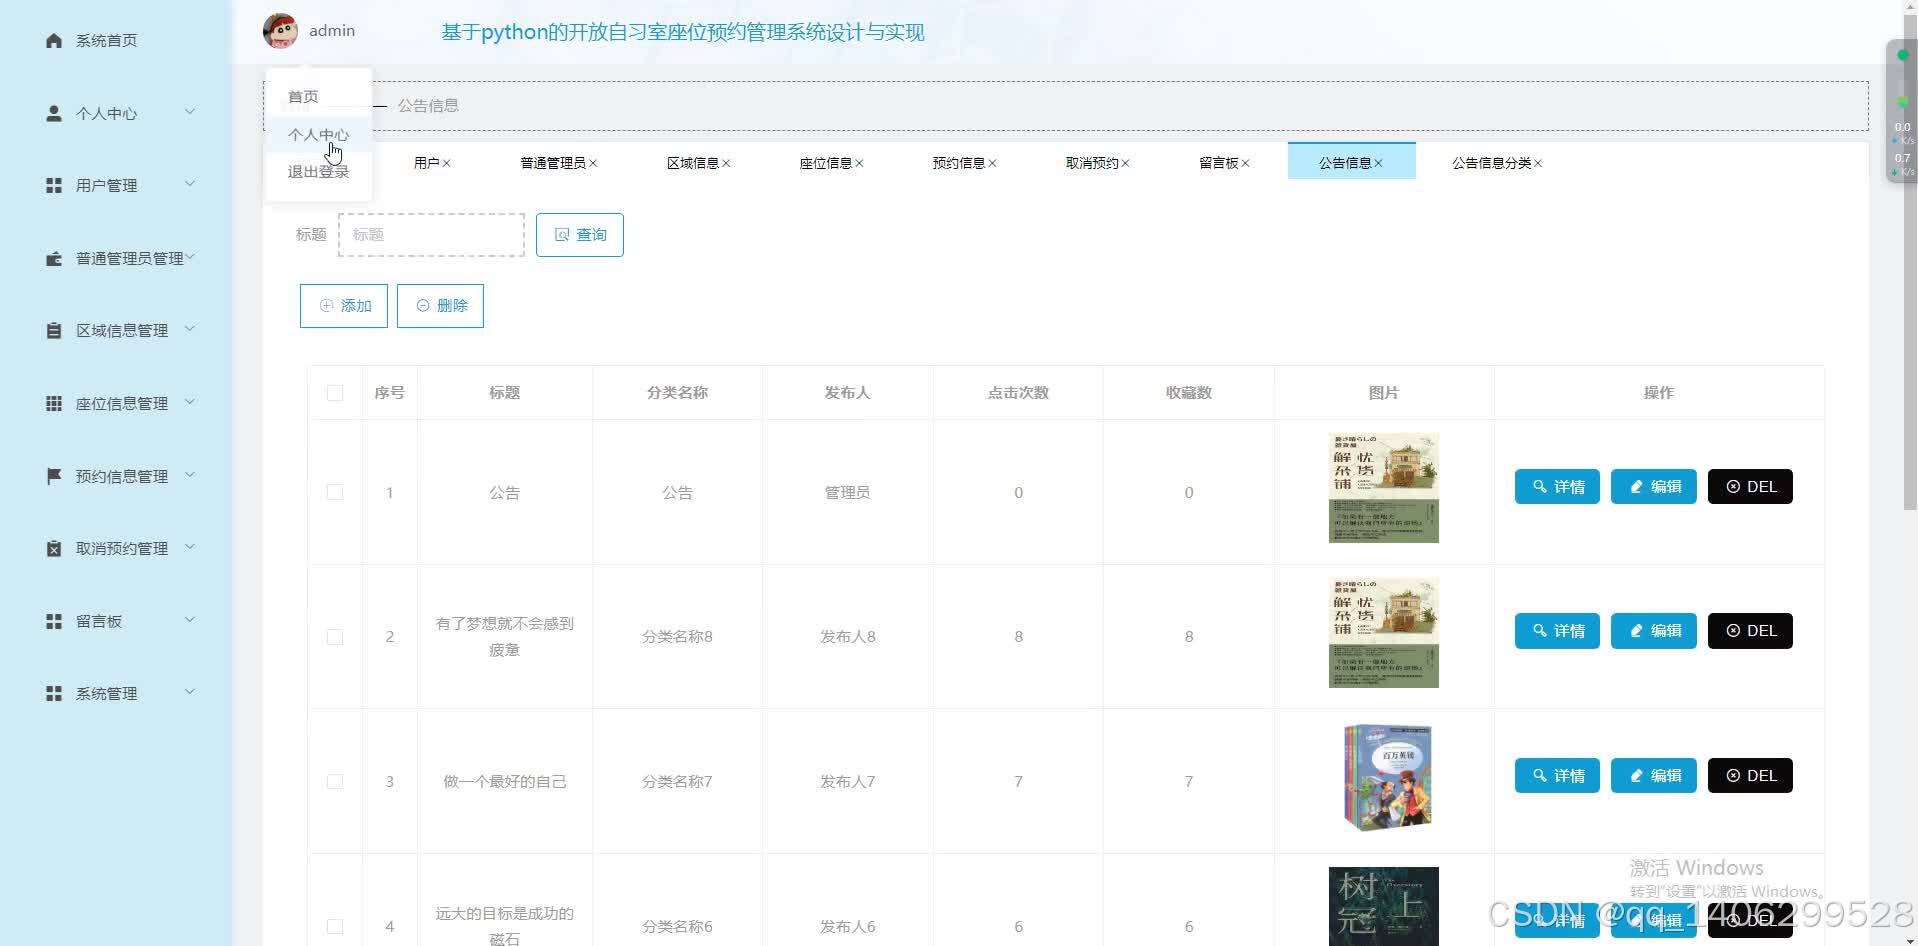Check the checkbox for row 2
Viewport: 1918px width, 946px height.
click(x=335, y=637)
